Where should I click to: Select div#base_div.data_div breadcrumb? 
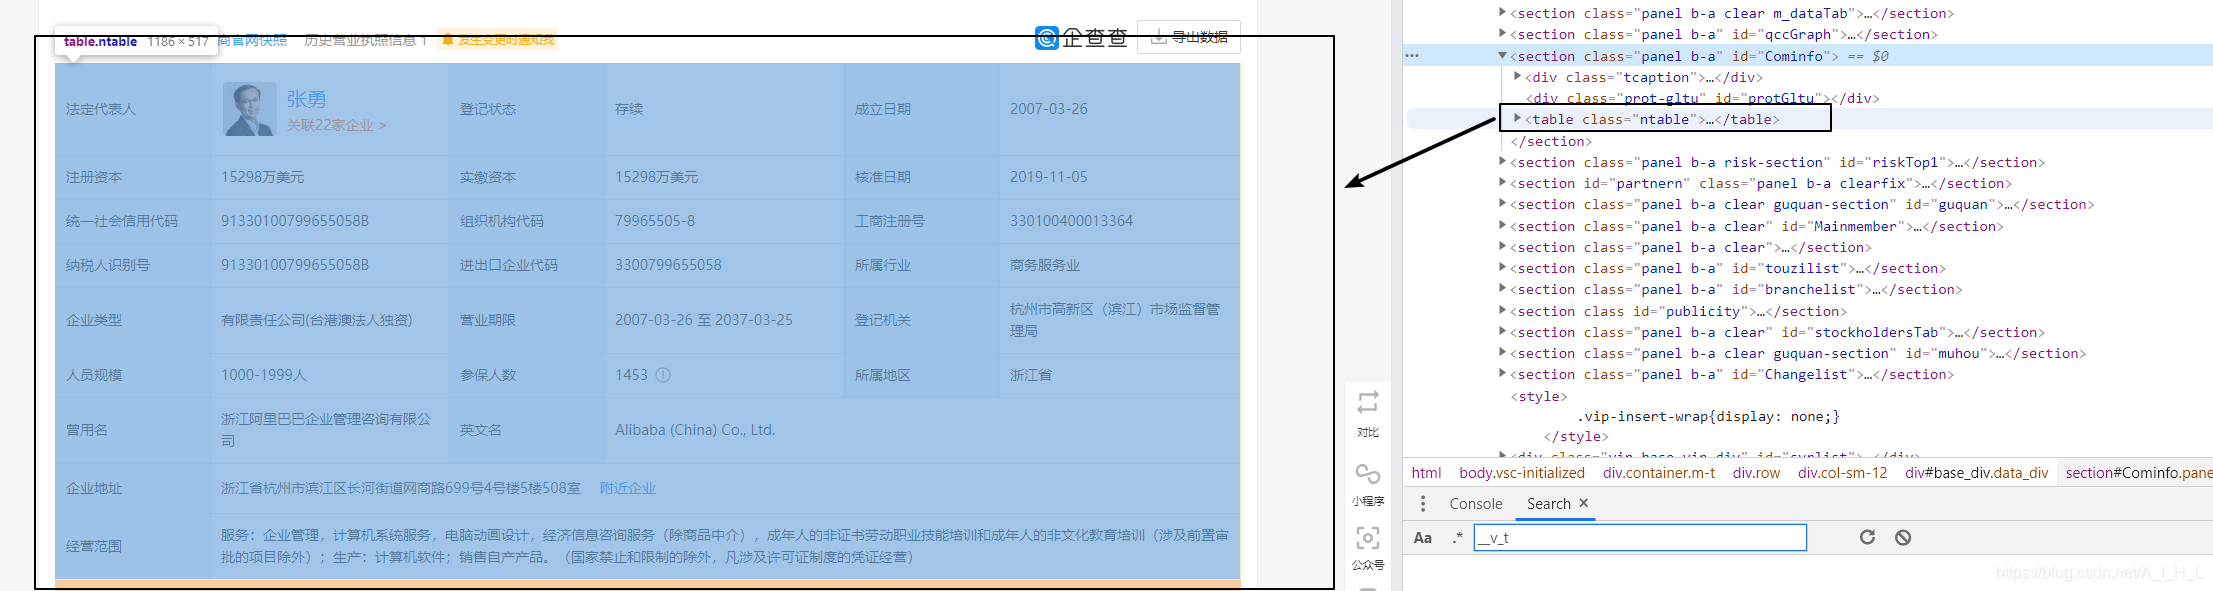[x=1976, y=473]
